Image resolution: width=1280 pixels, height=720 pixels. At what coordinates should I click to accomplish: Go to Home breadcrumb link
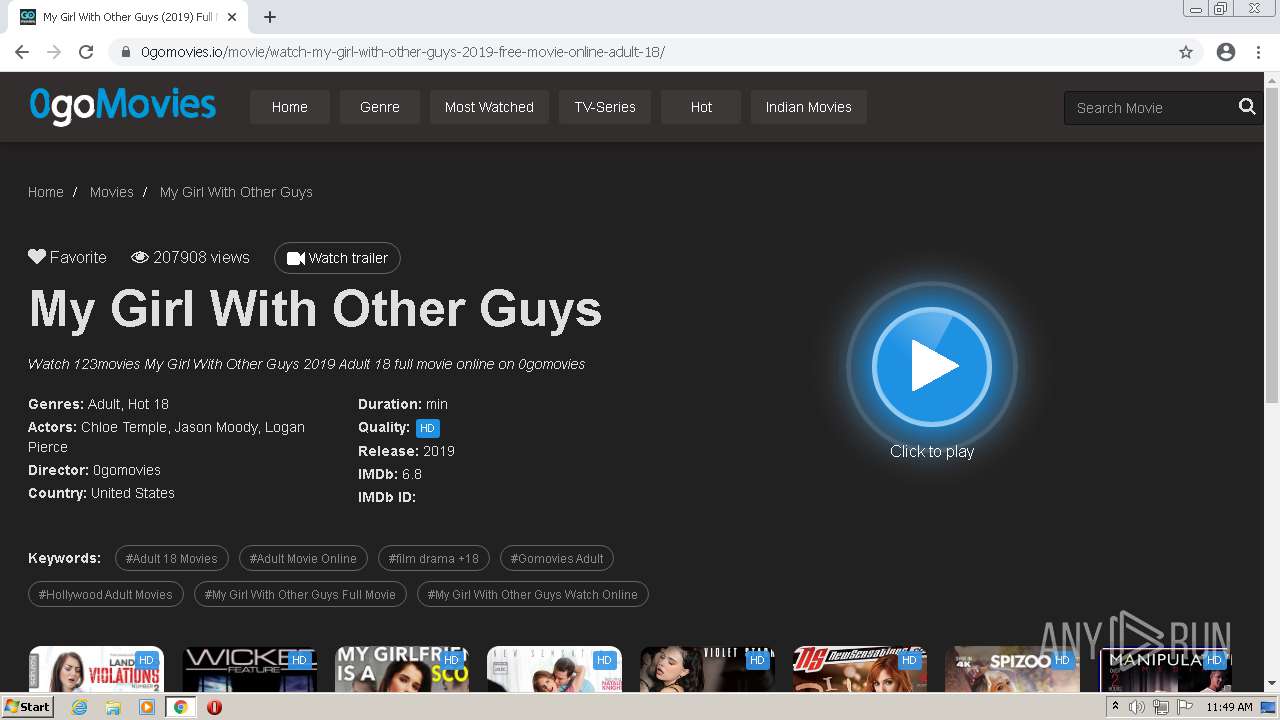point(46,192)
